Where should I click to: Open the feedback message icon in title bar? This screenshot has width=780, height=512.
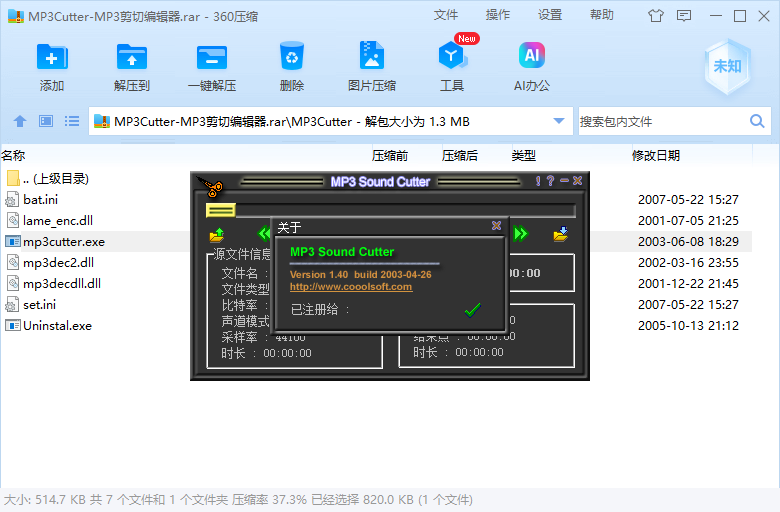click(684, 16)
